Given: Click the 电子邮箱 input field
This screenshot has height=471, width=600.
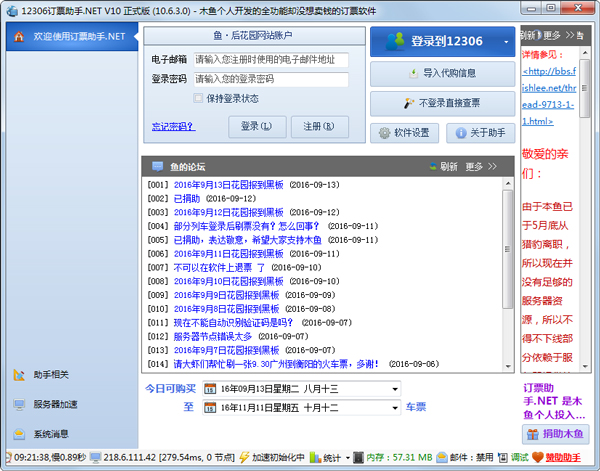Looking at the screenshot, I should (271, 60).
